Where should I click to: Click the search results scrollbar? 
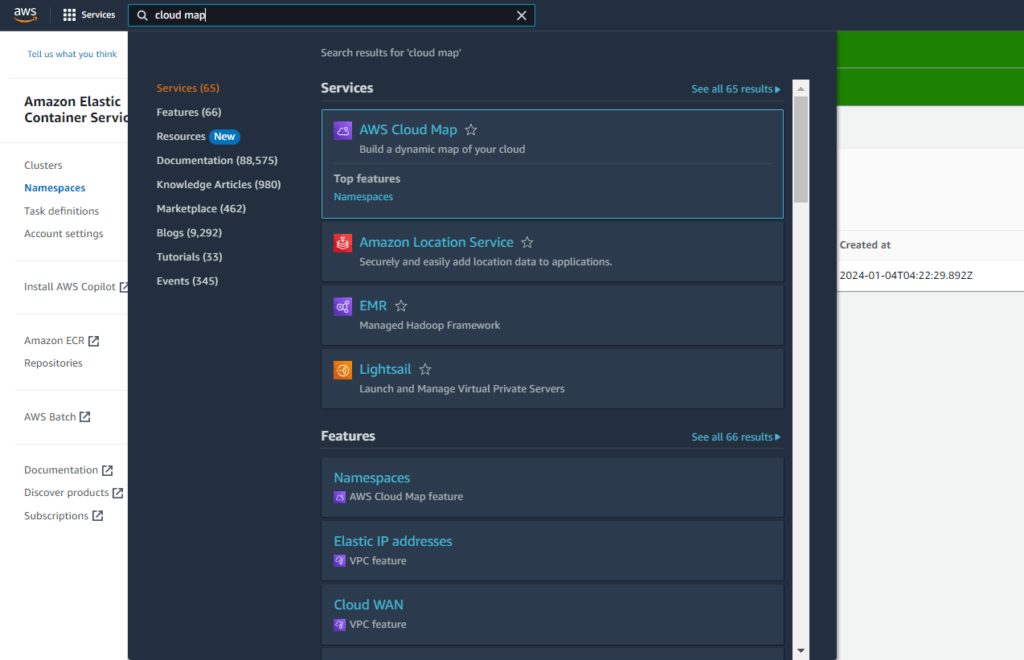click(x=800, y=140)
